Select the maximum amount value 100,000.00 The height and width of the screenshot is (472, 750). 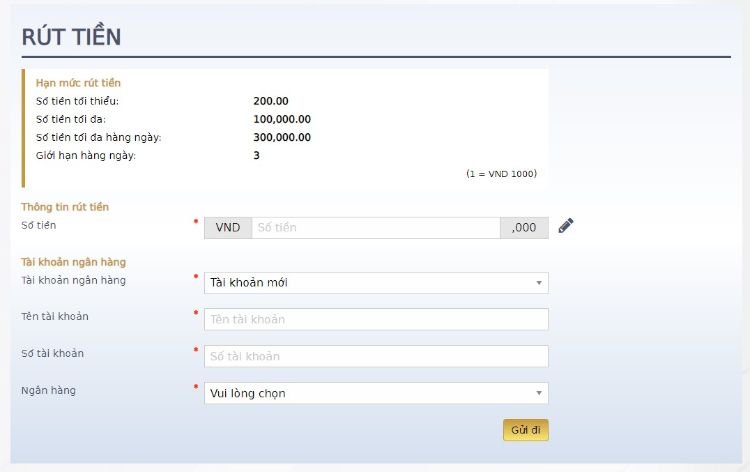[x=282, y=119]
